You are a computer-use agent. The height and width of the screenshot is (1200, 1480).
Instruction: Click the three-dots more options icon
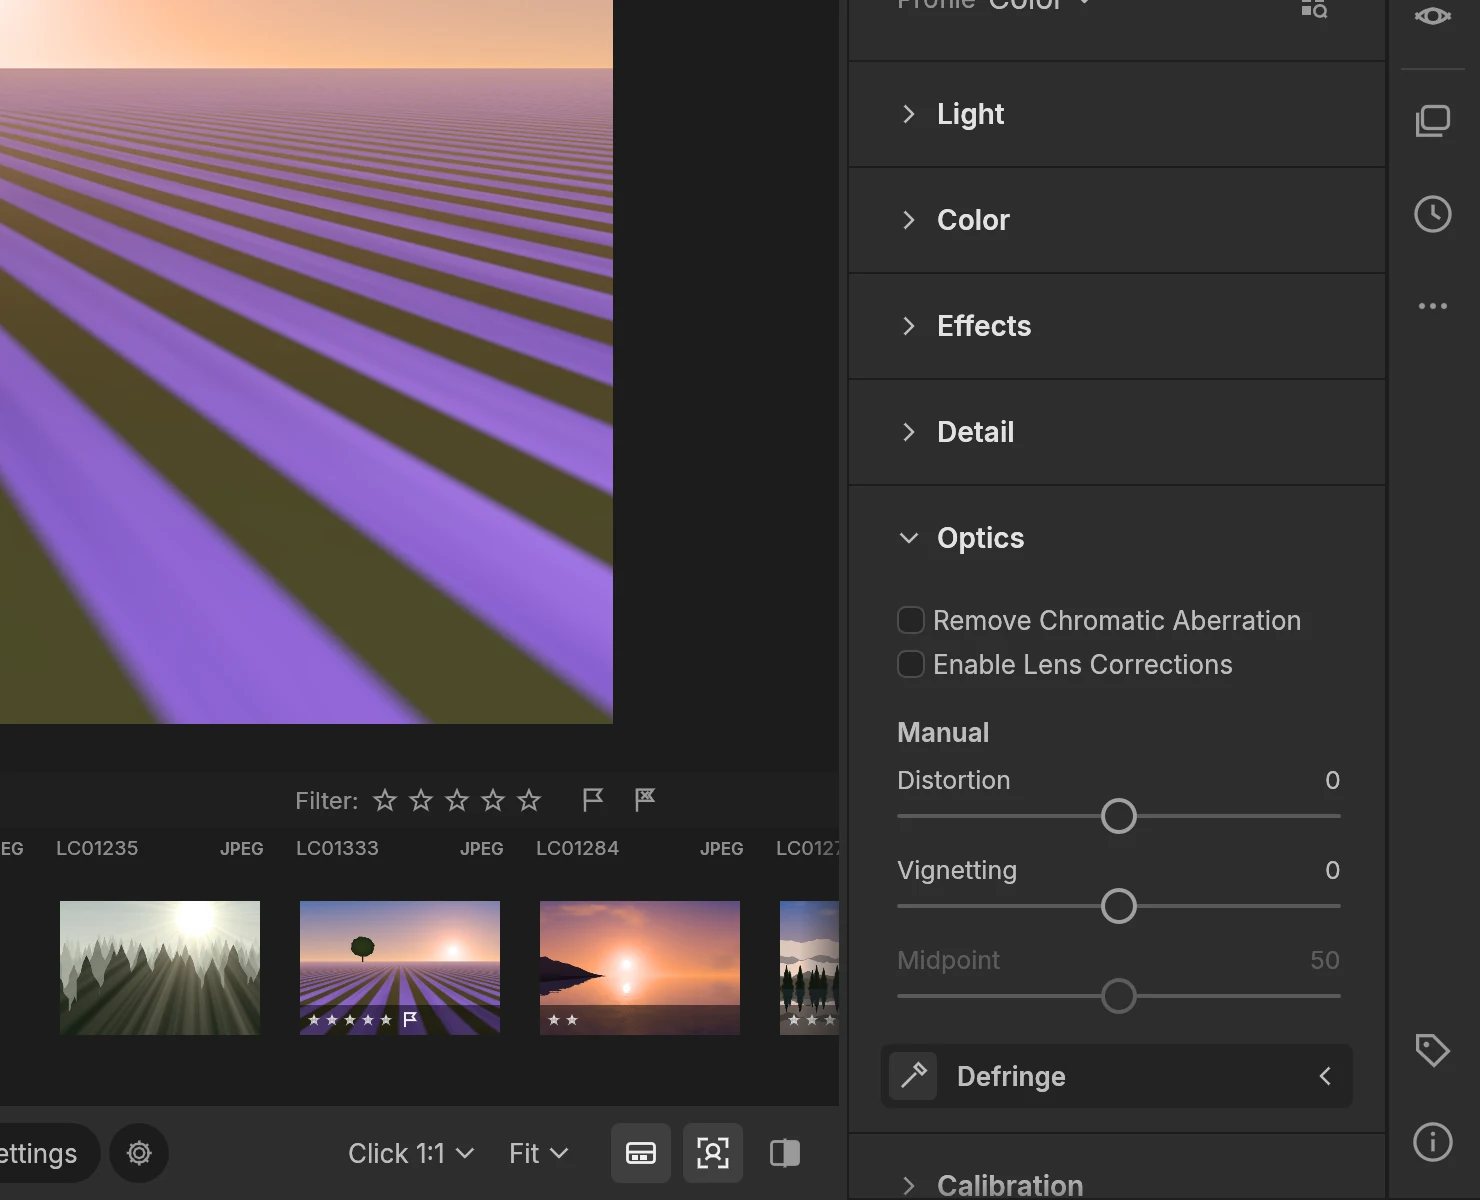(x=1433, y=306)
